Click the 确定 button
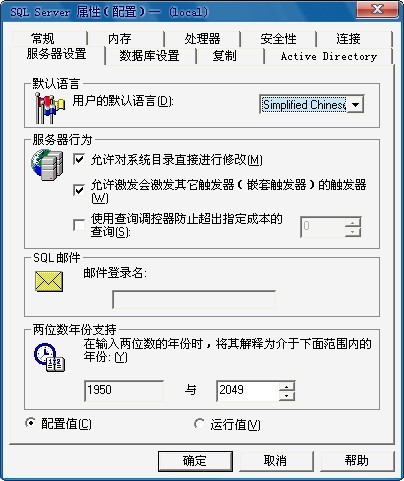 195,461
